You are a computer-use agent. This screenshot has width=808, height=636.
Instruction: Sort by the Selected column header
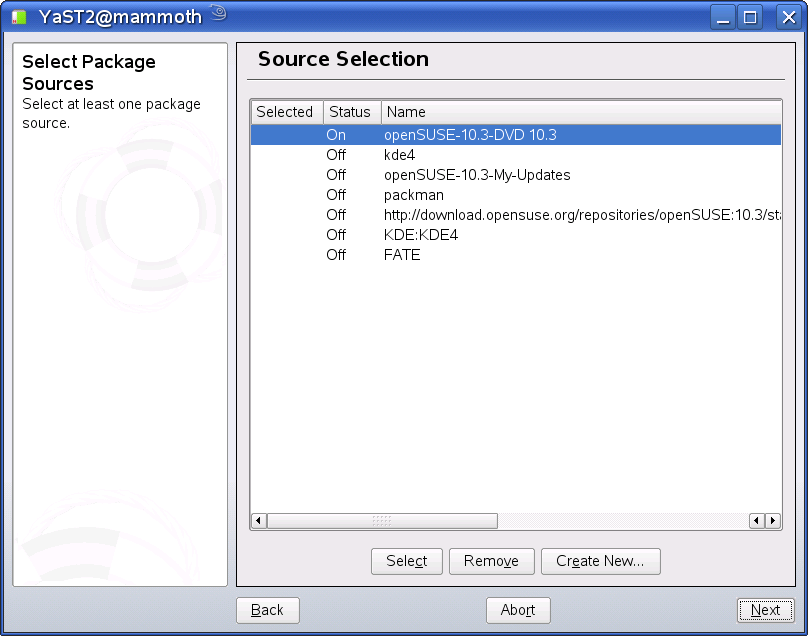[x=285, y=112]
